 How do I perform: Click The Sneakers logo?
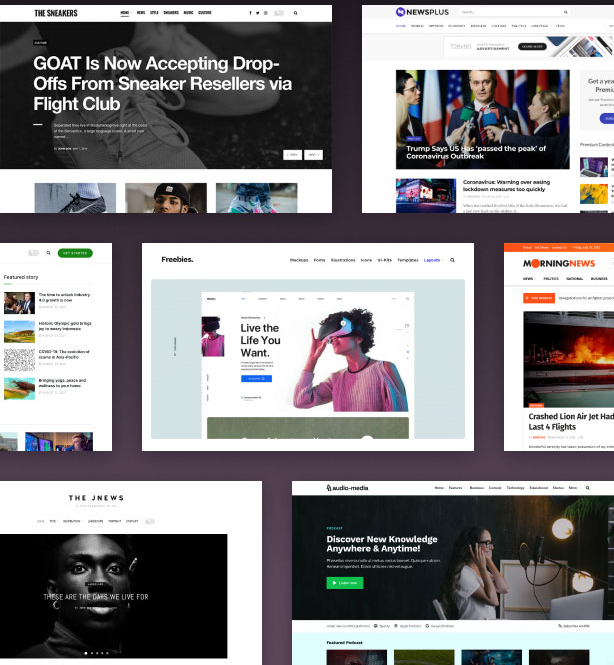click(56, 13)
